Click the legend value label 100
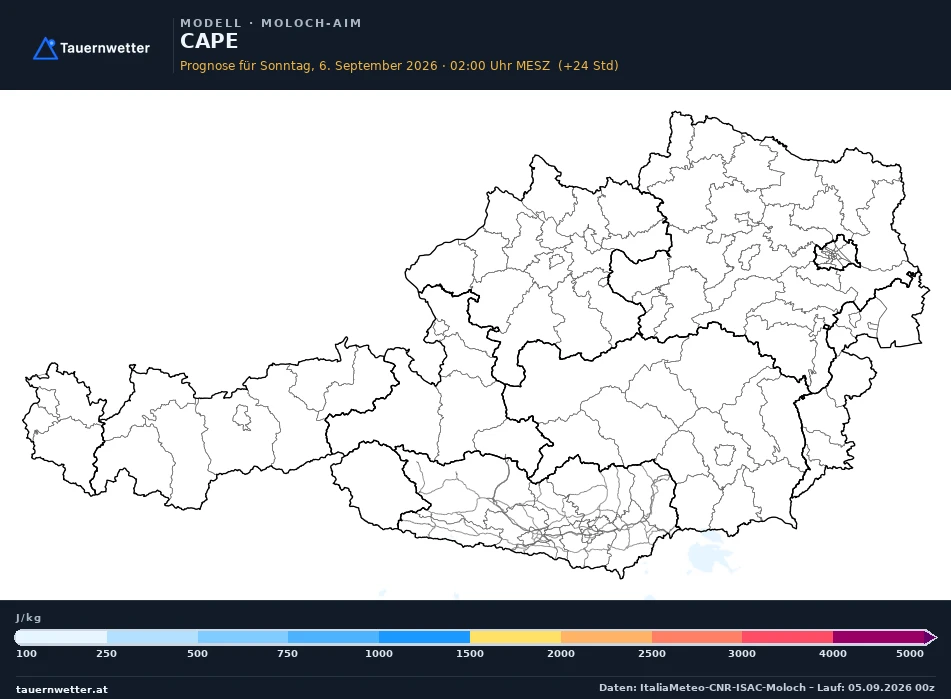Image resolution: width=951 pixels, height=699 pixels. tap(26, 654)
